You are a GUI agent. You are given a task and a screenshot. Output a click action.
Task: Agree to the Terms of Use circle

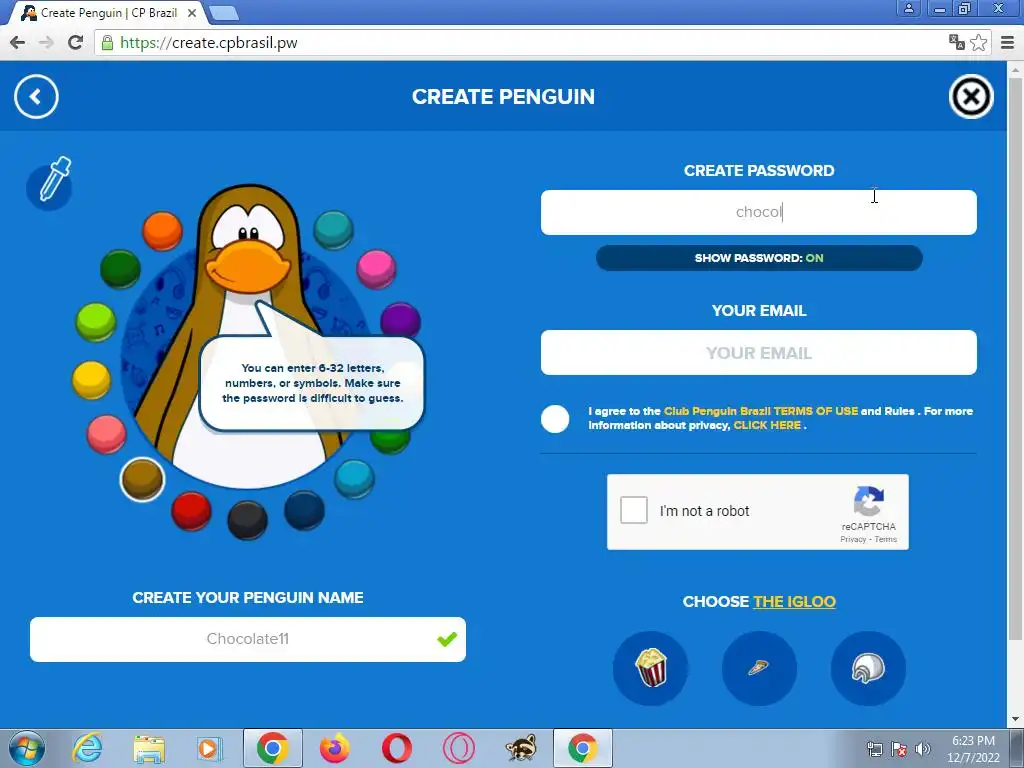coord(555,419)
